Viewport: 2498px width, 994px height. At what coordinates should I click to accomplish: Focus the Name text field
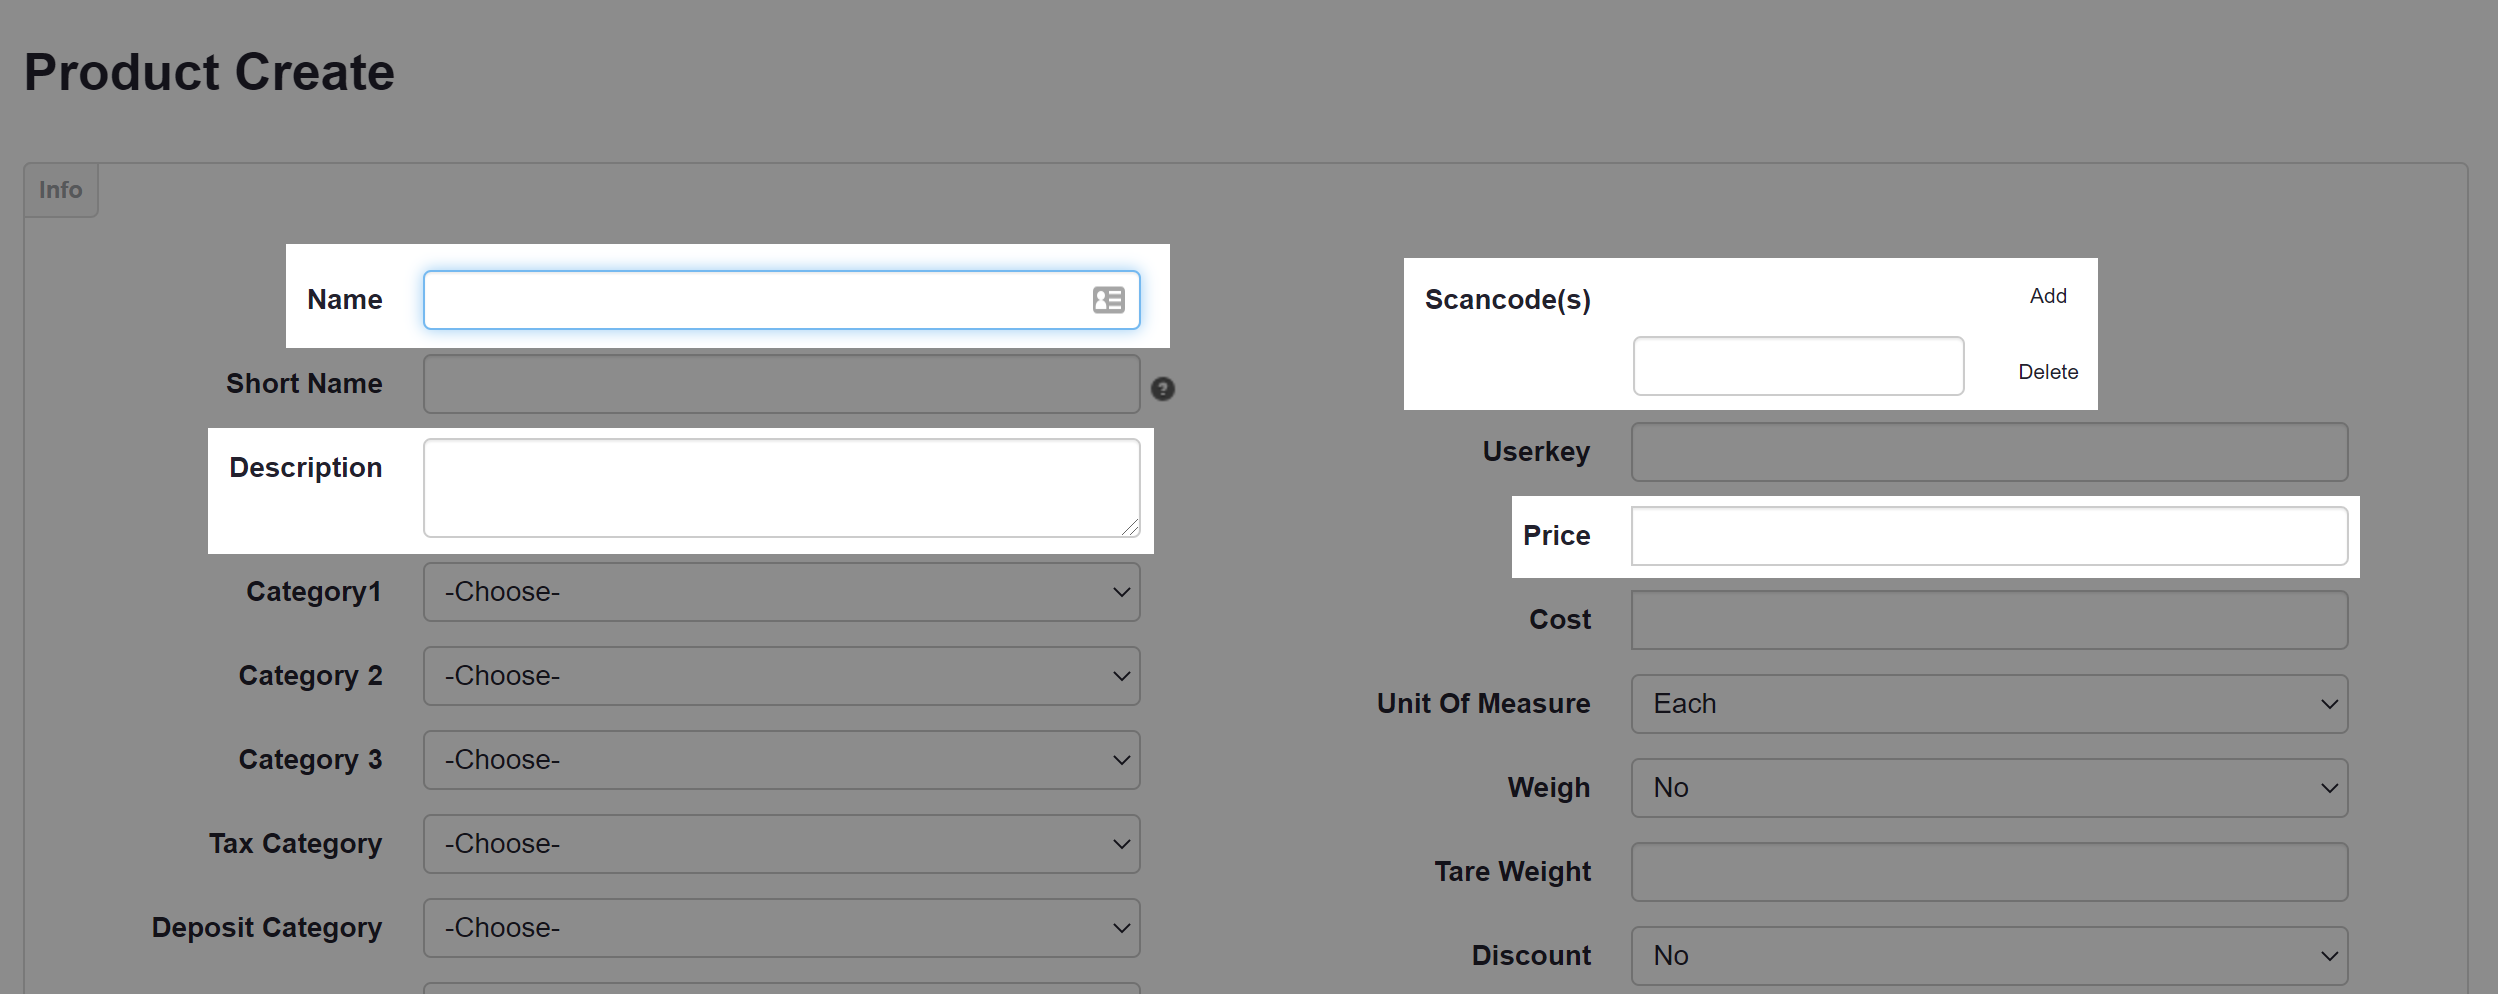pos(755,300)
